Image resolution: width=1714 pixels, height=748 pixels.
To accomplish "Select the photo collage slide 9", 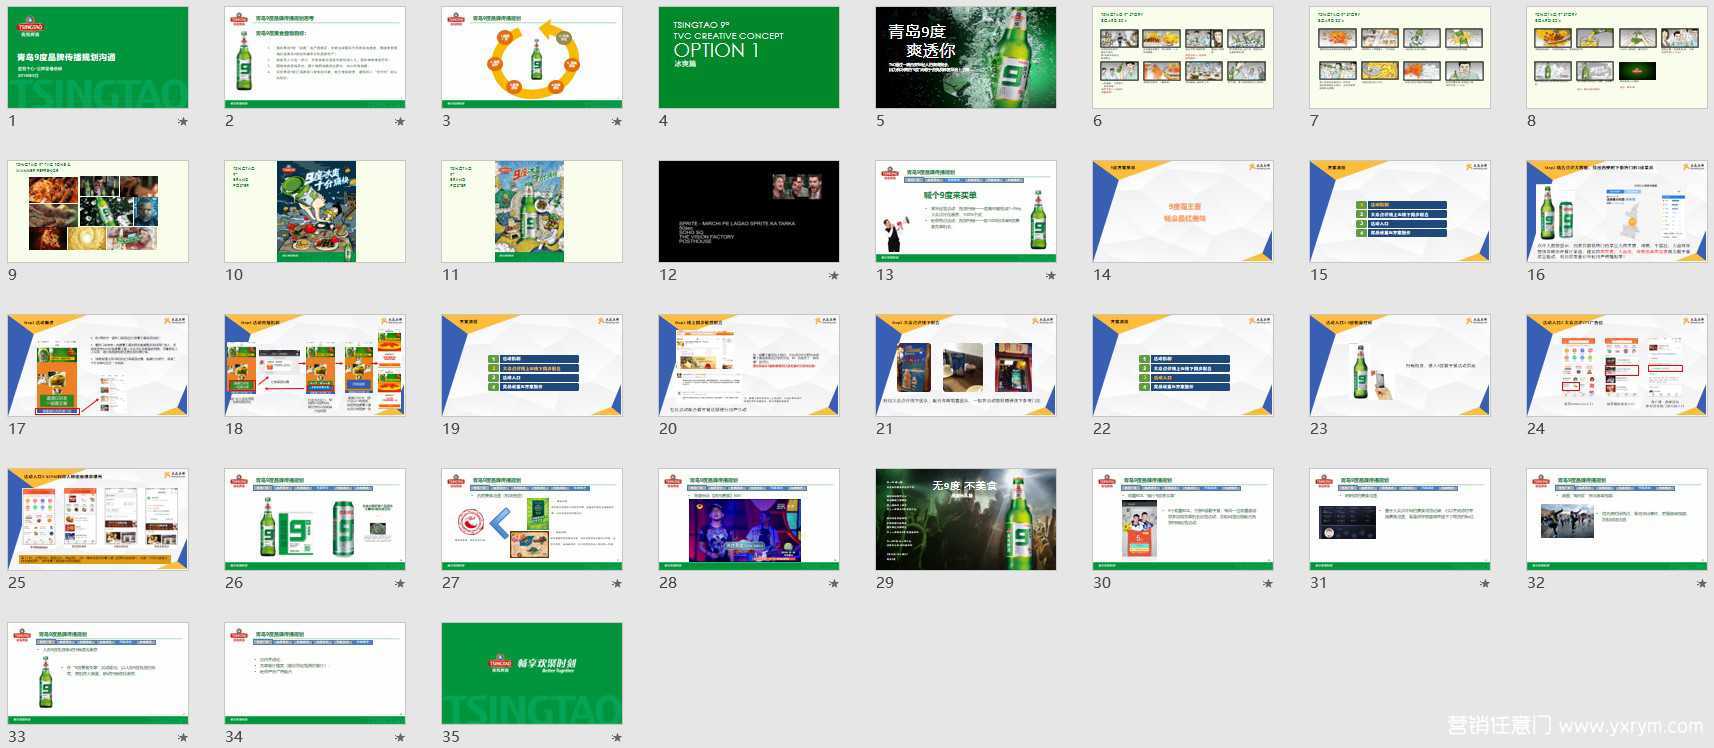I will tap(98, 212).
